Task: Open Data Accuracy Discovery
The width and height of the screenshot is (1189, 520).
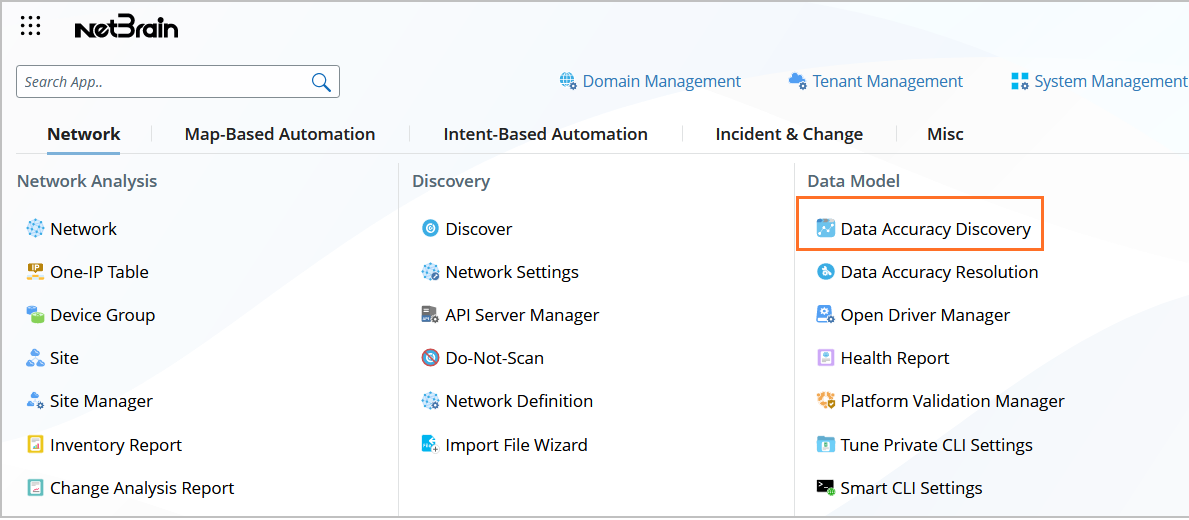Action: pyautogui.click(x=935, y=229)
